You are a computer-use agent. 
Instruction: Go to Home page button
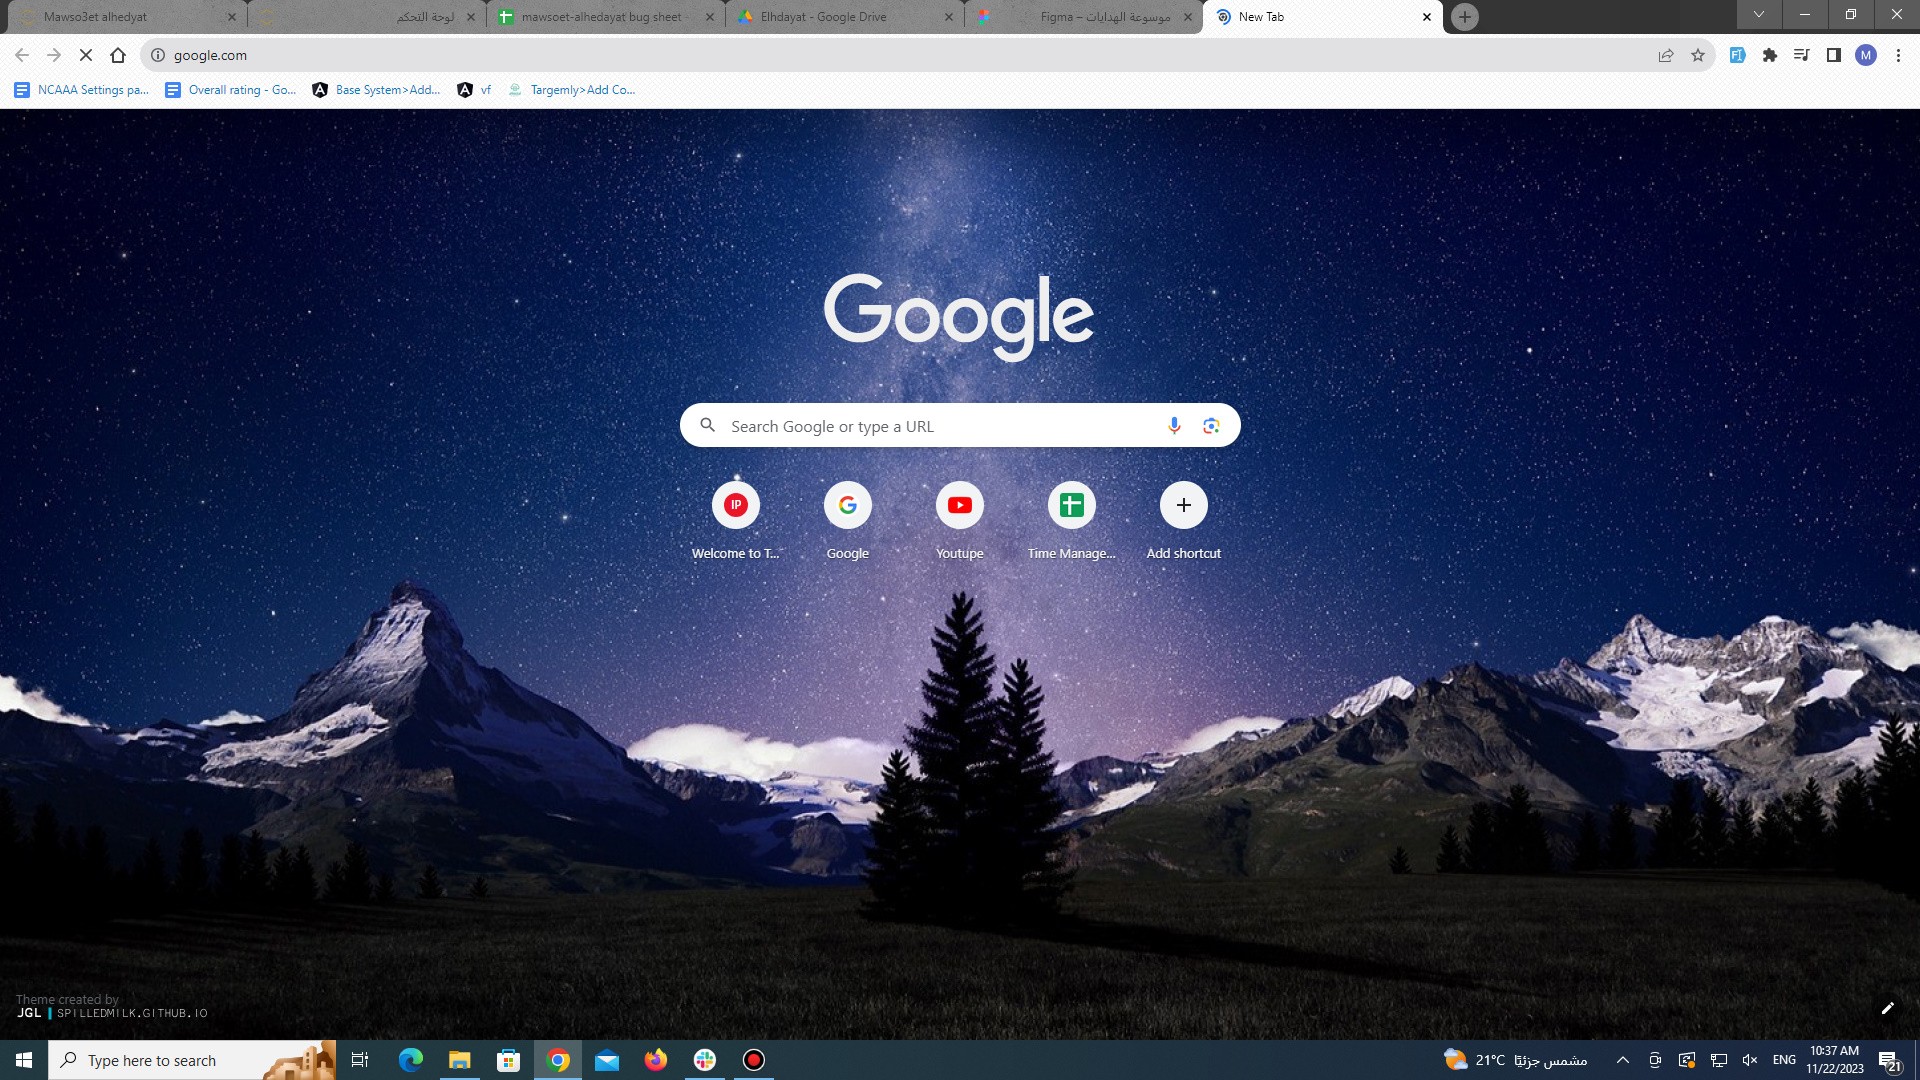click(x=118, y=55)
